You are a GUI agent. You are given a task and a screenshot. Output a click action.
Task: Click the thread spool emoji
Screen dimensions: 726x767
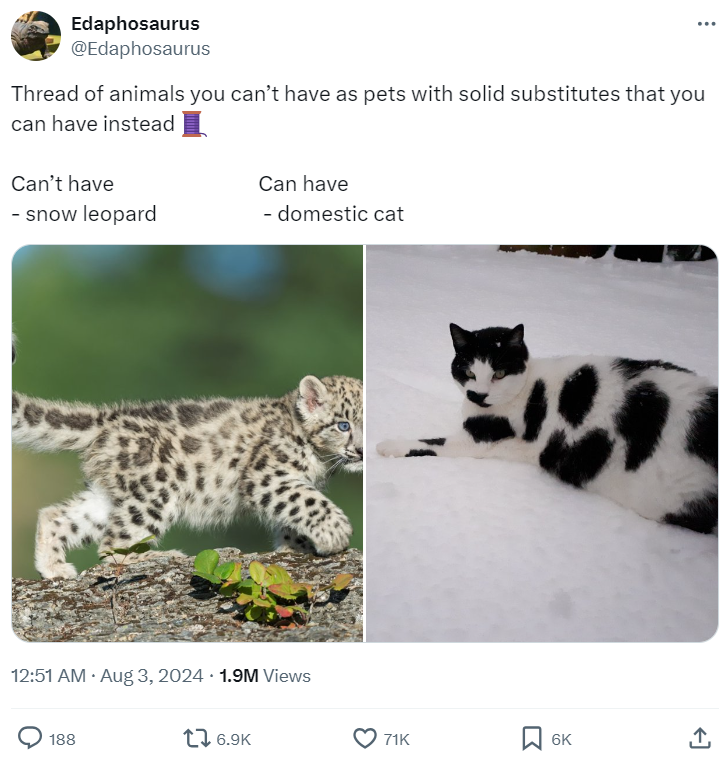193,124
